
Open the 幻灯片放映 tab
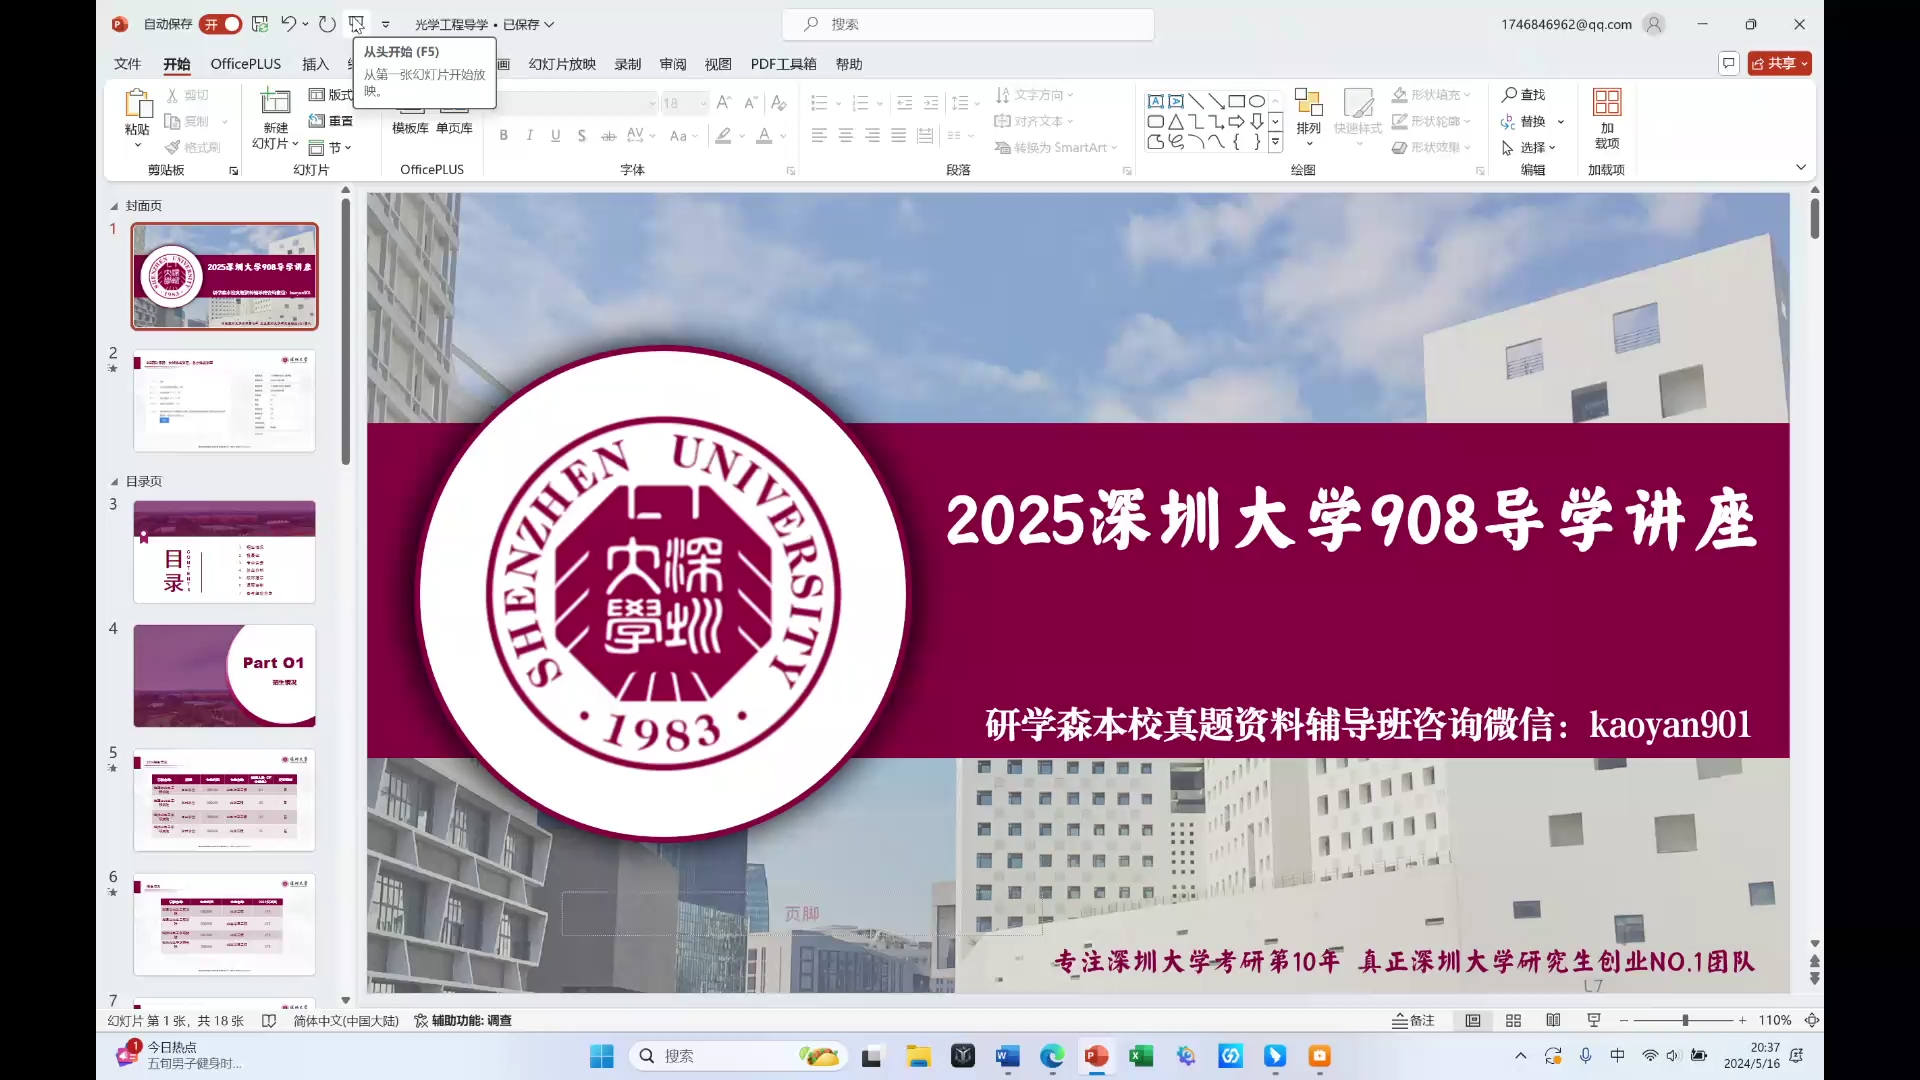(562, 64)
